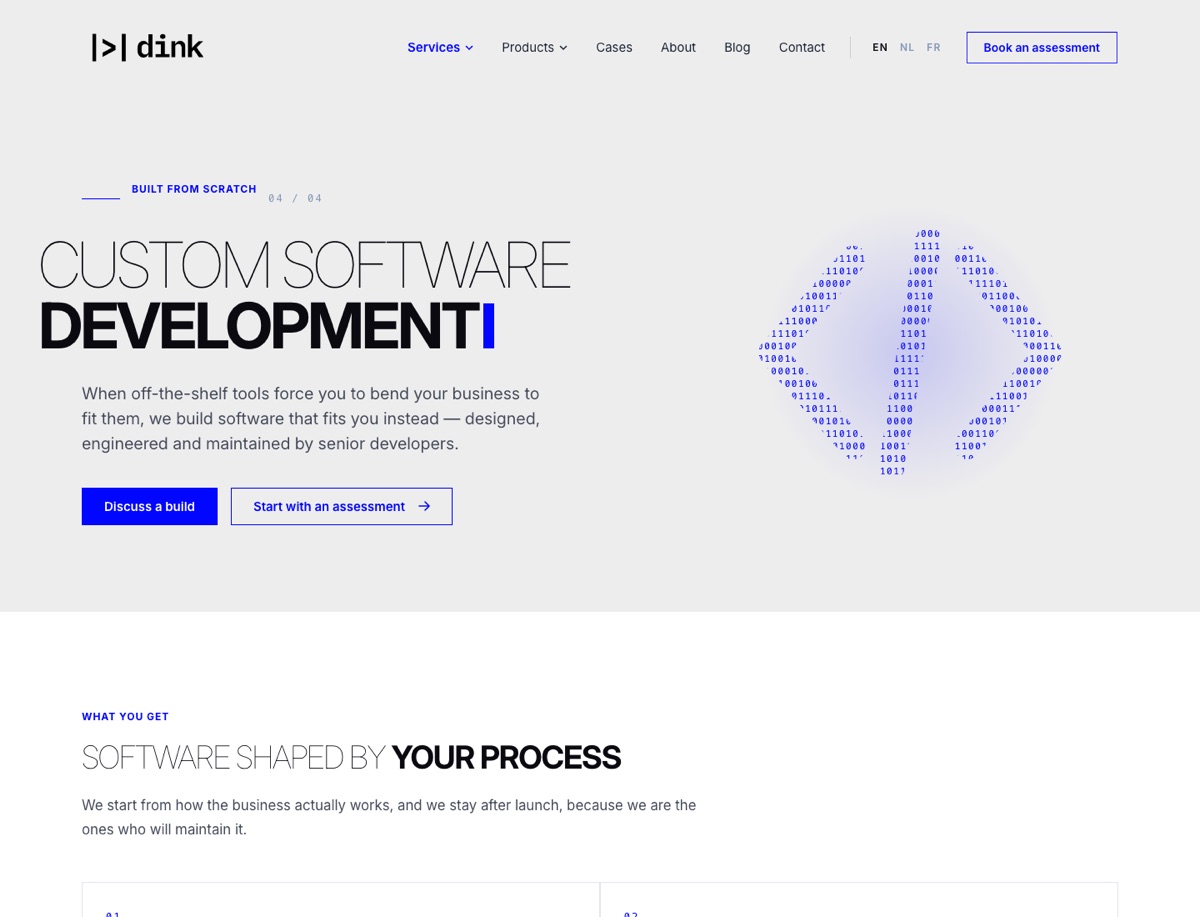Click the Book an assessment button
This screenshot has width=1200, height=917.
[x=1041, y=47]
